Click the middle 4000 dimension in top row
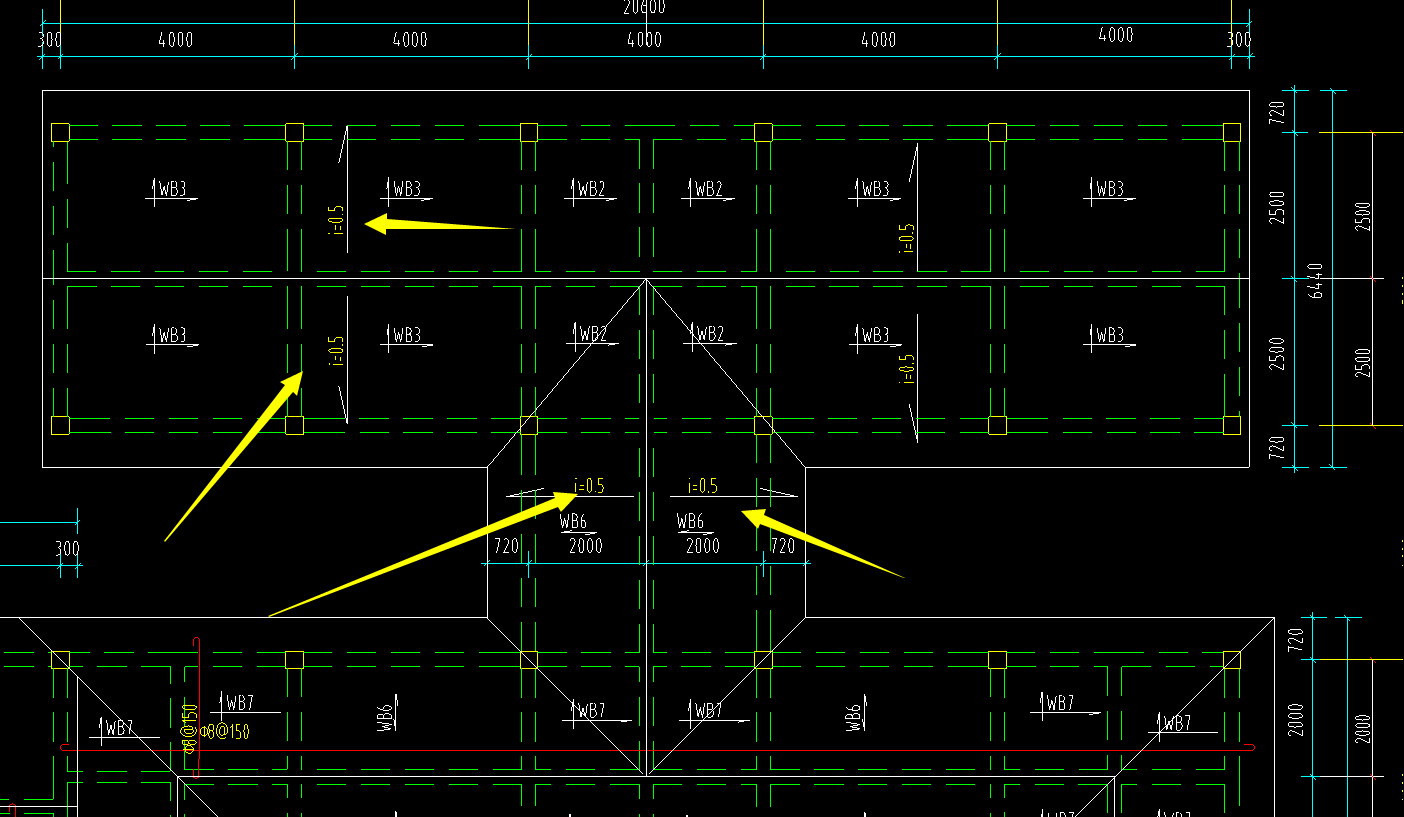 [x=644, y=40]
